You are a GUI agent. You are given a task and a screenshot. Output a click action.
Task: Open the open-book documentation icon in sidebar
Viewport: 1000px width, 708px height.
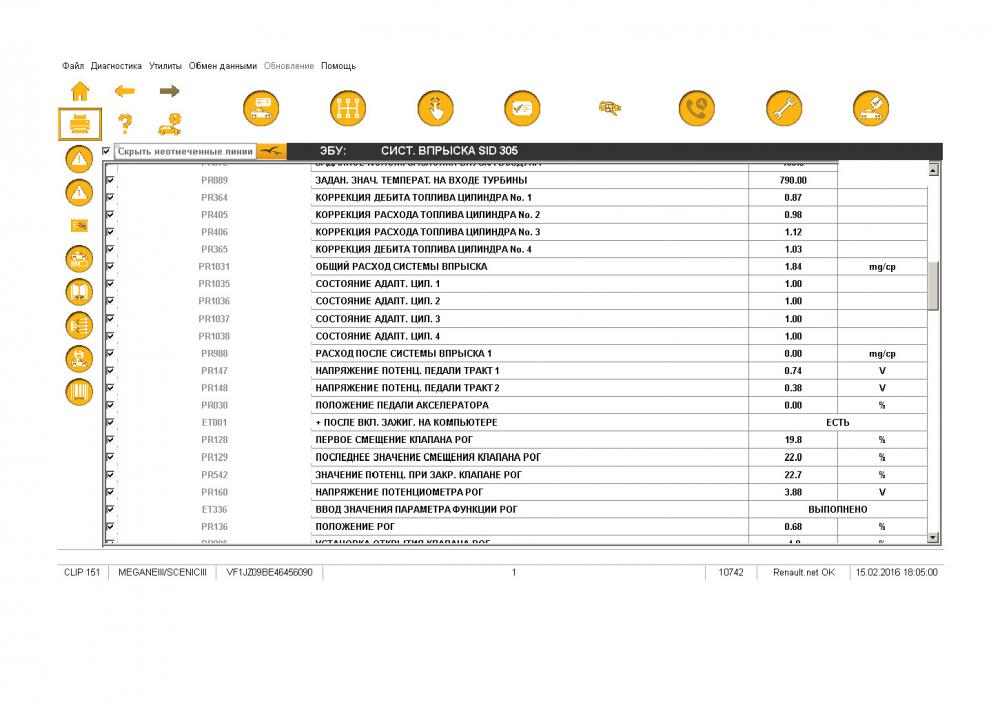(79, 292)
